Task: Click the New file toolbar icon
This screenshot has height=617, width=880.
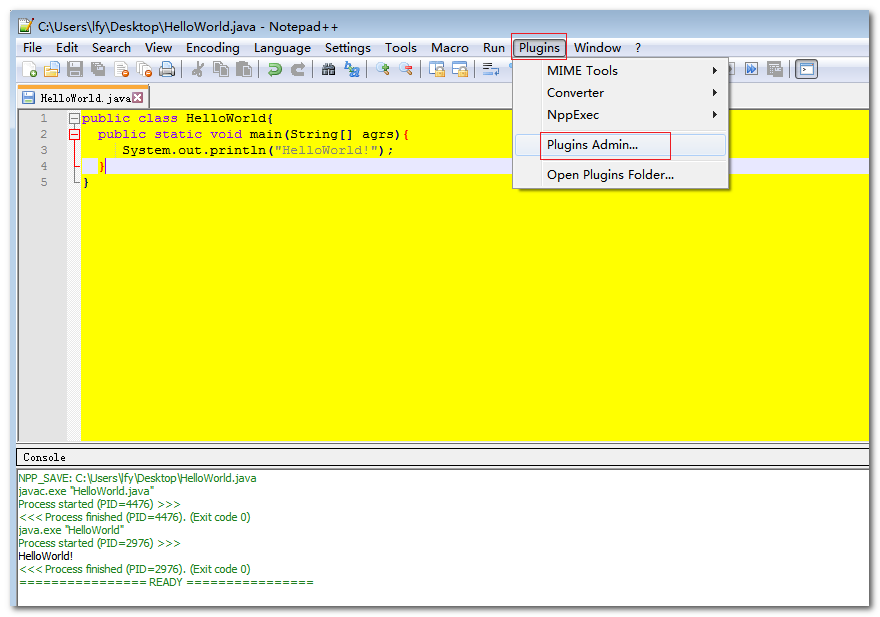Action: [29, 70]
